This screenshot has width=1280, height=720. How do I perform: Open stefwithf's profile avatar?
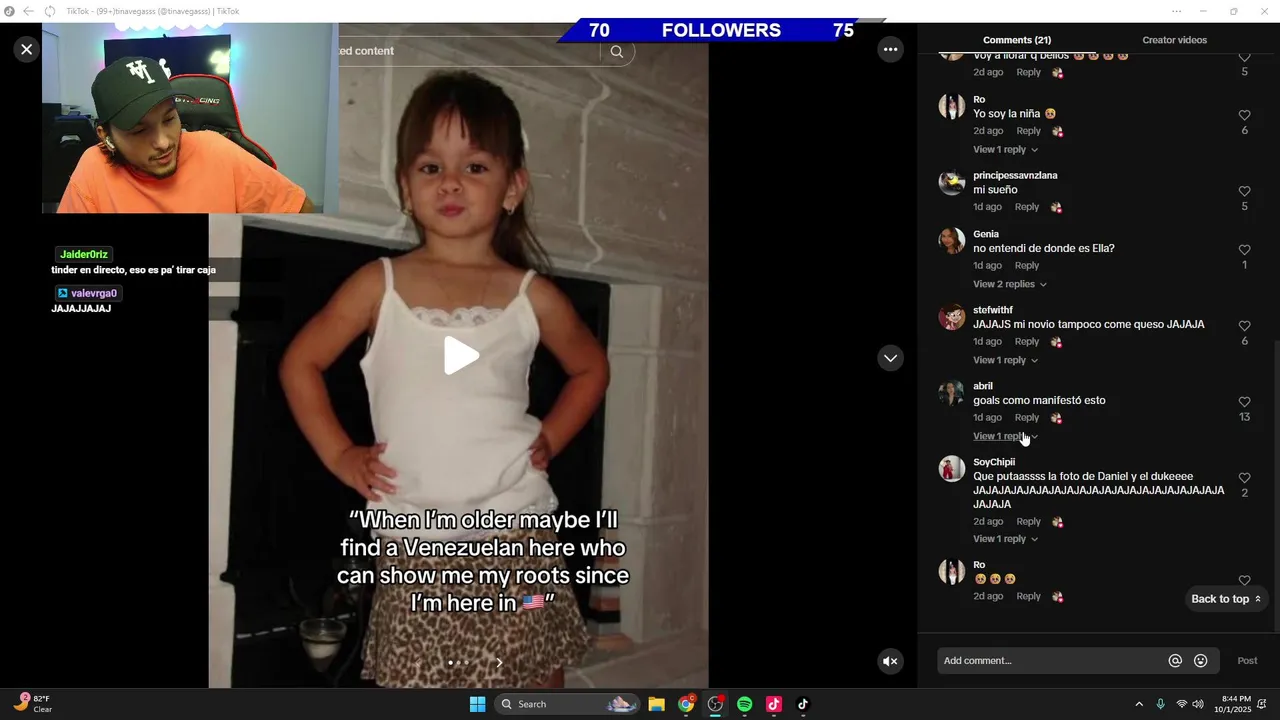point(951,317)
